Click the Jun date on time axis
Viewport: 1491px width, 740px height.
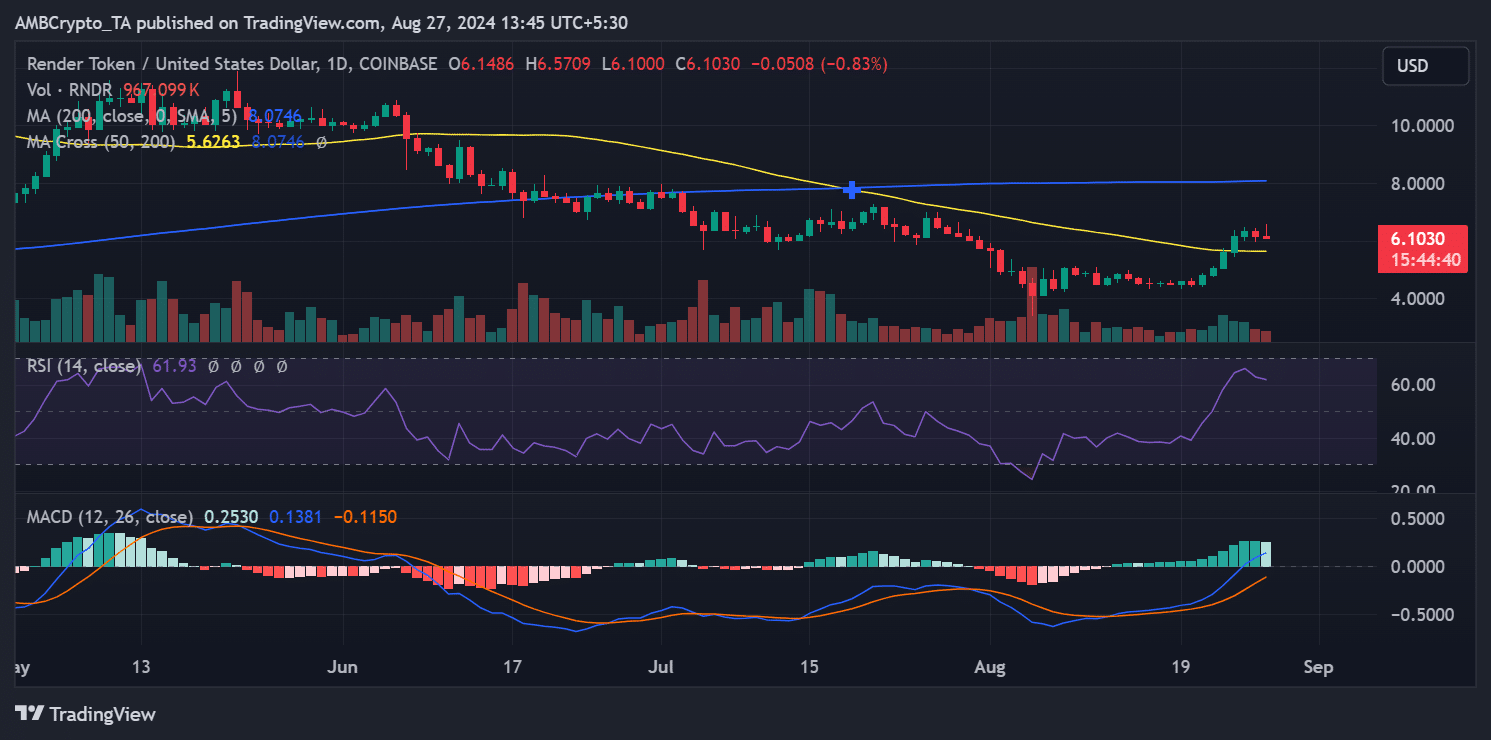(x=342, y=668)
